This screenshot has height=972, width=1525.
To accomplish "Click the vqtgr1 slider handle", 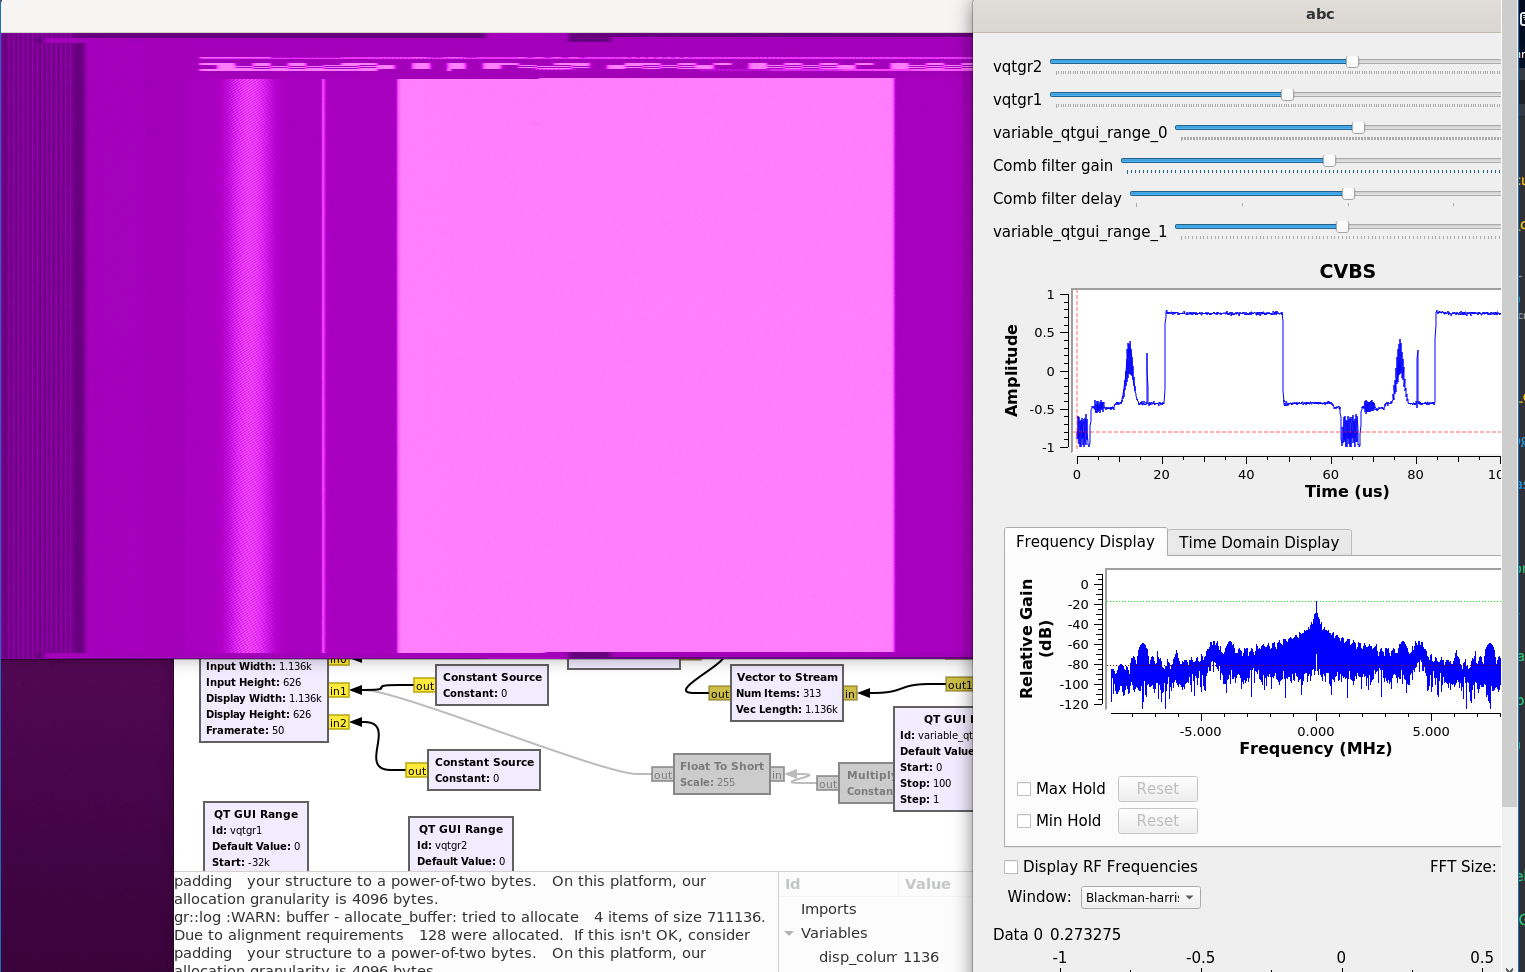I will 1287,95.
